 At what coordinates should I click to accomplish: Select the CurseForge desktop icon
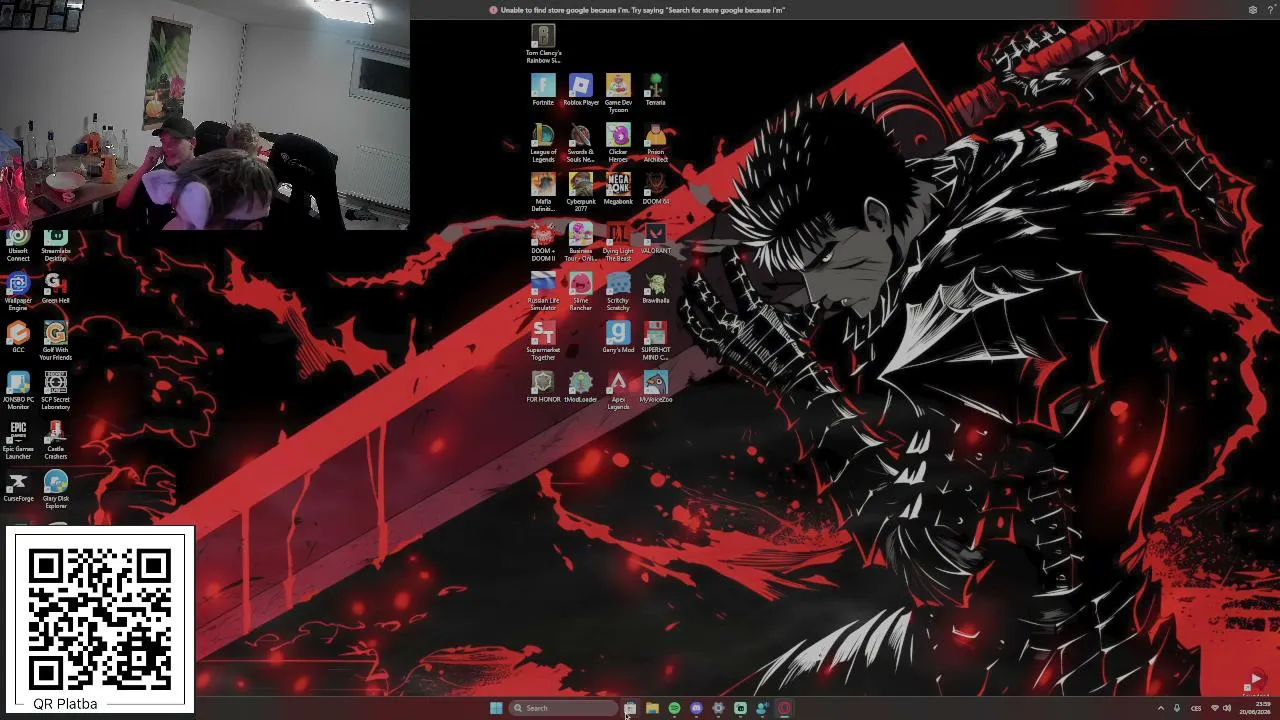[18, 487]
